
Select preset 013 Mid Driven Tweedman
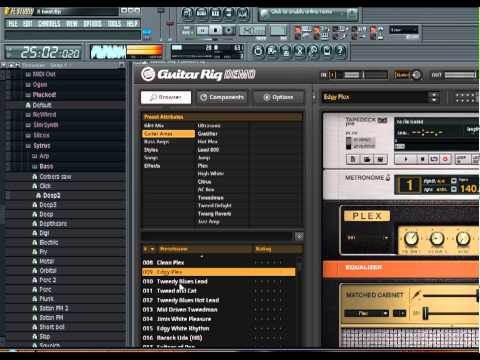click(219, 310)
